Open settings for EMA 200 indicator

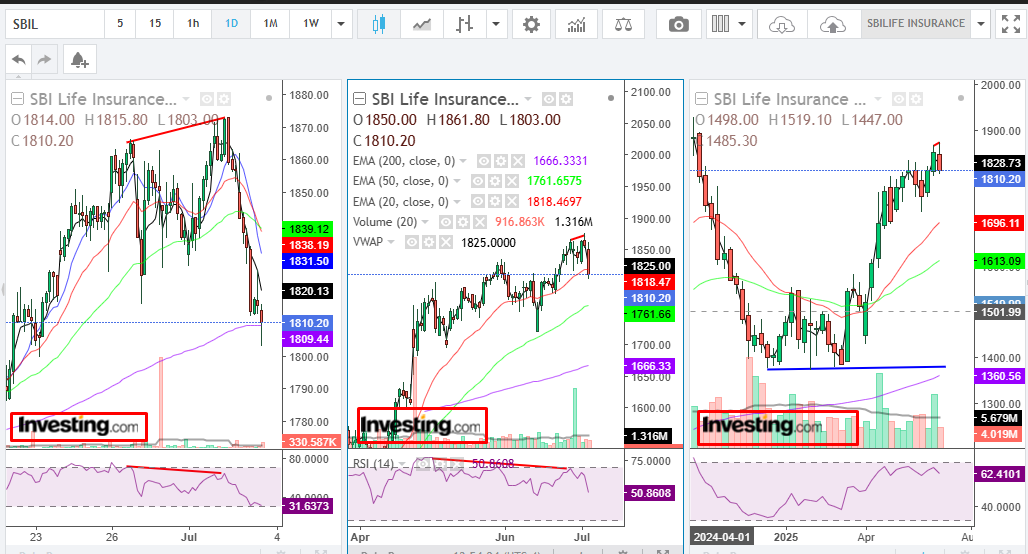[x=501, y=161]
